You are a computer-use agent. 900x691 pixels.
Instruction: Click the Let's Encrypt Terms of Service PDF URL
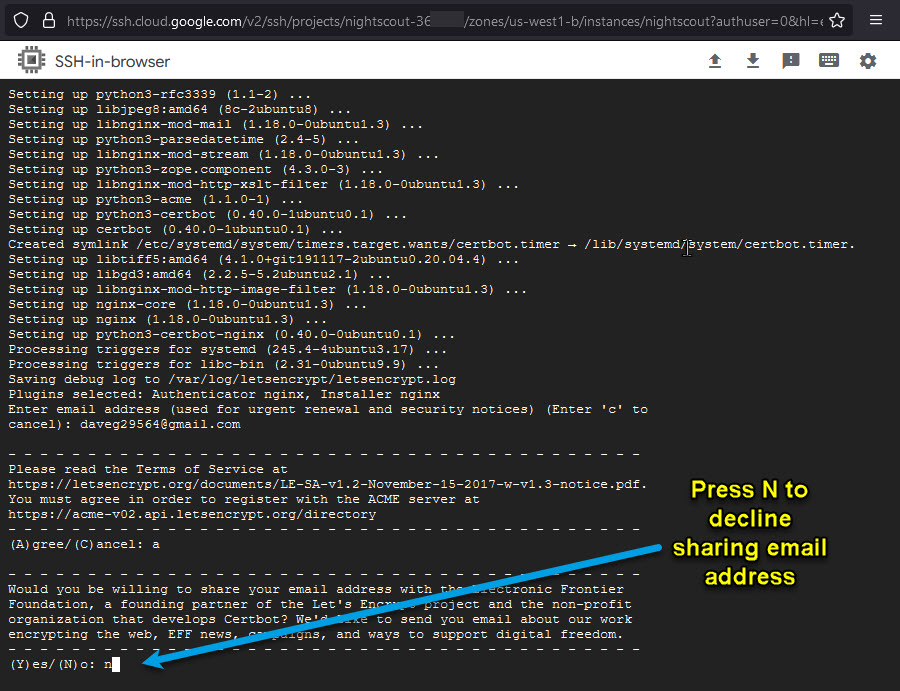(x=327, y=484)
